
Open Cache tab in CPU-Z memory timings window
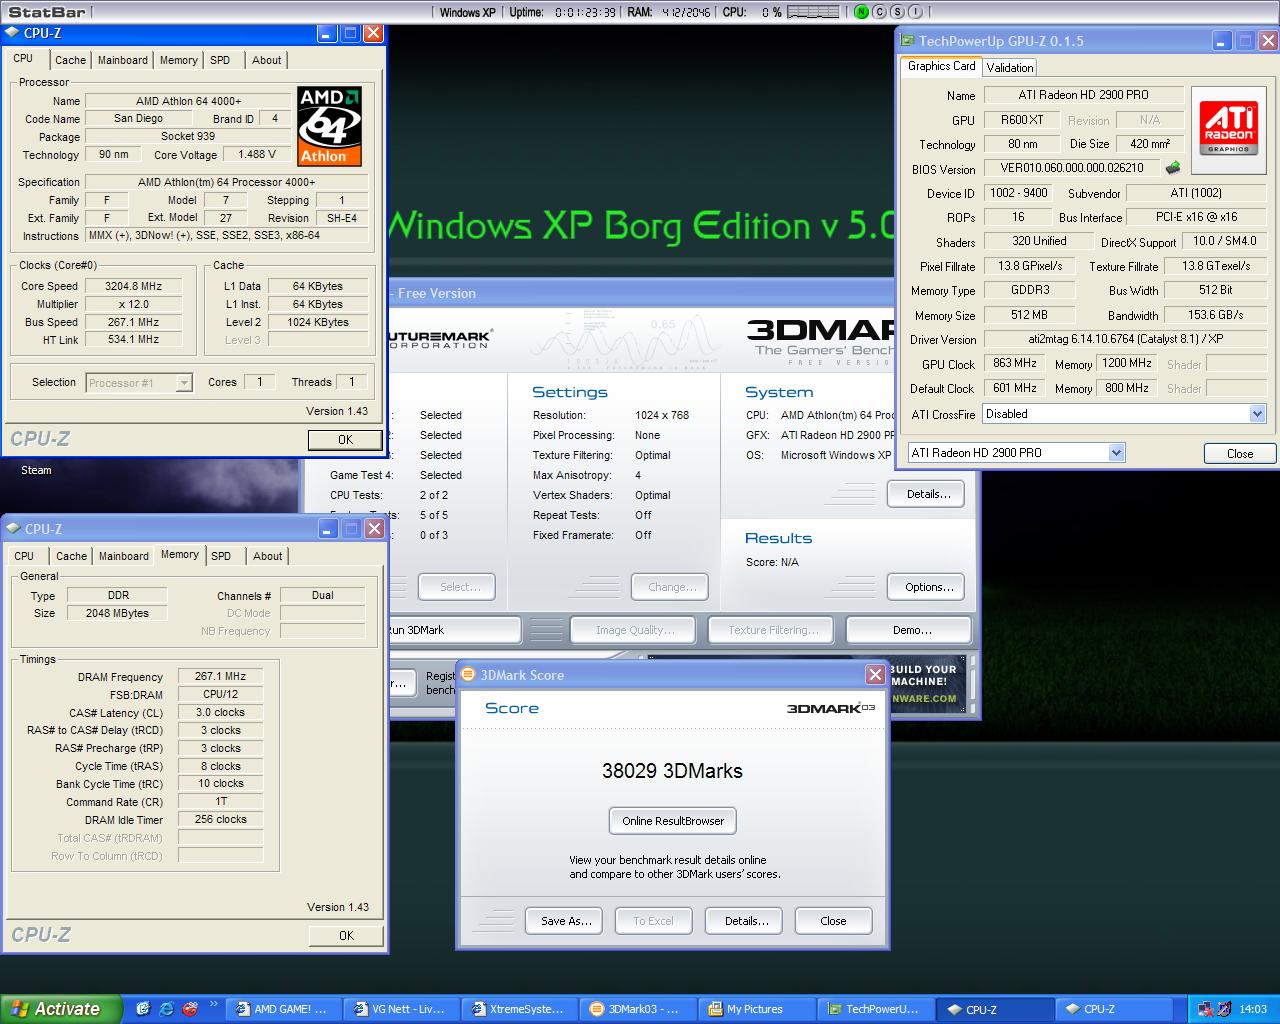(71, 556)
